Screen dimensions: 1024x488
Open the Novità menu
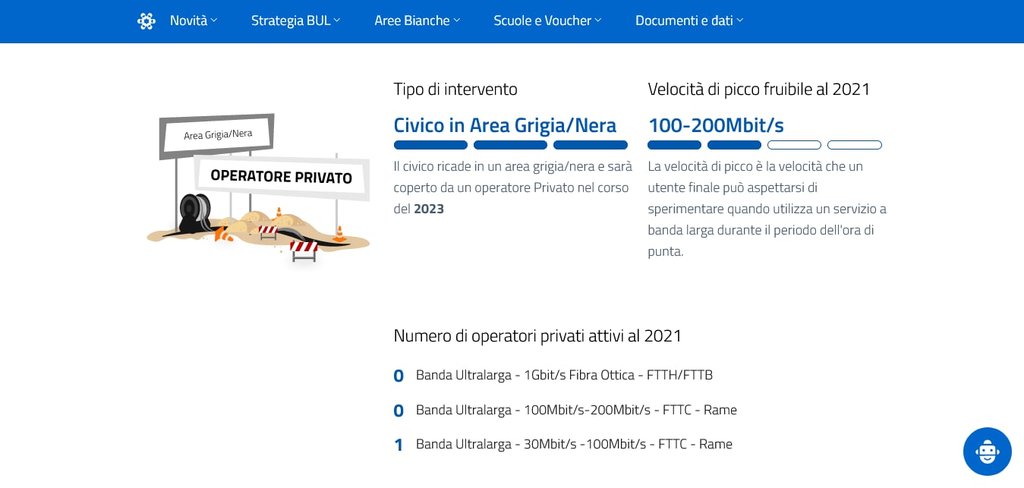click(x=193, y=21)
